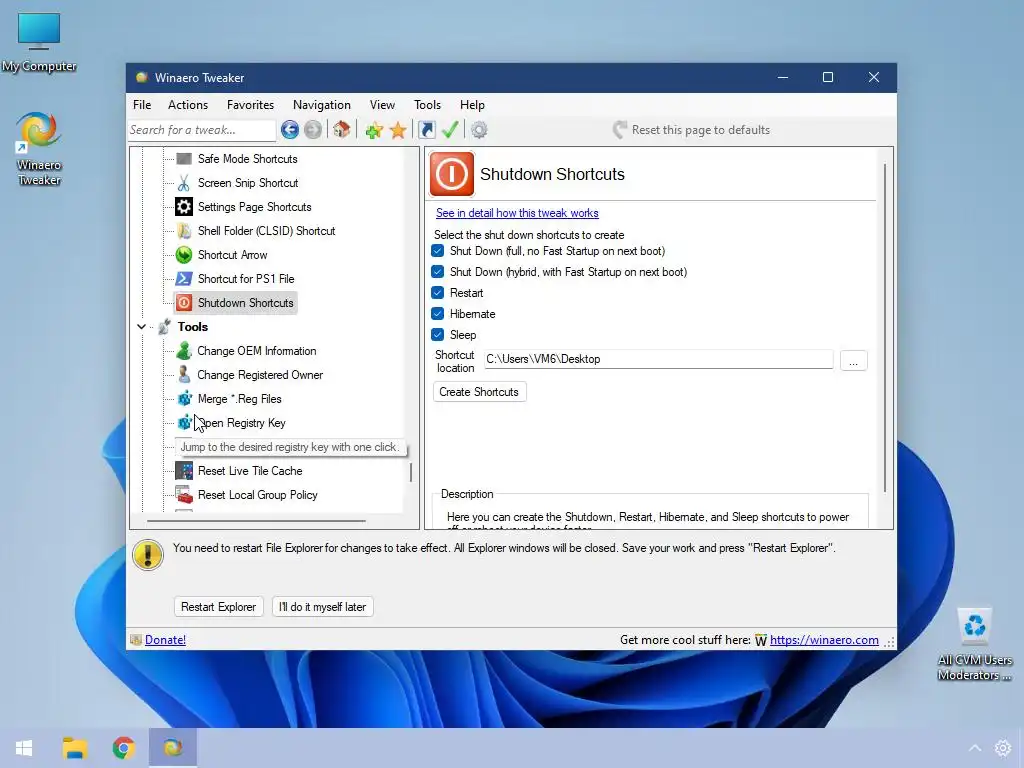1024x768 pixels.
Task: Toggle the Hibernate checkbox
Action: tap(438, 313)
